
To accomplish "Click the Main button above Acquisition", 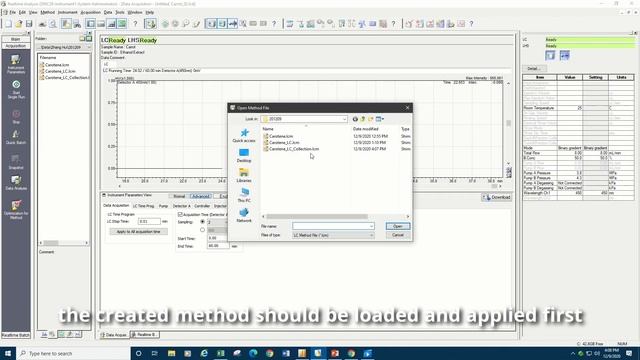I will pyautogui.click(x=16, y=39).
